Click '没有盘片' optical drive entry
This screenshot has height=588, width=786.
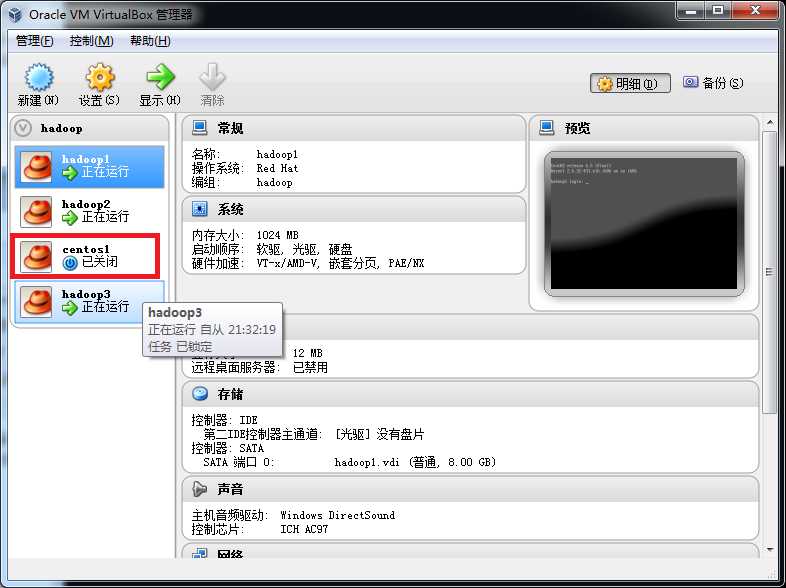coord(400,434)
